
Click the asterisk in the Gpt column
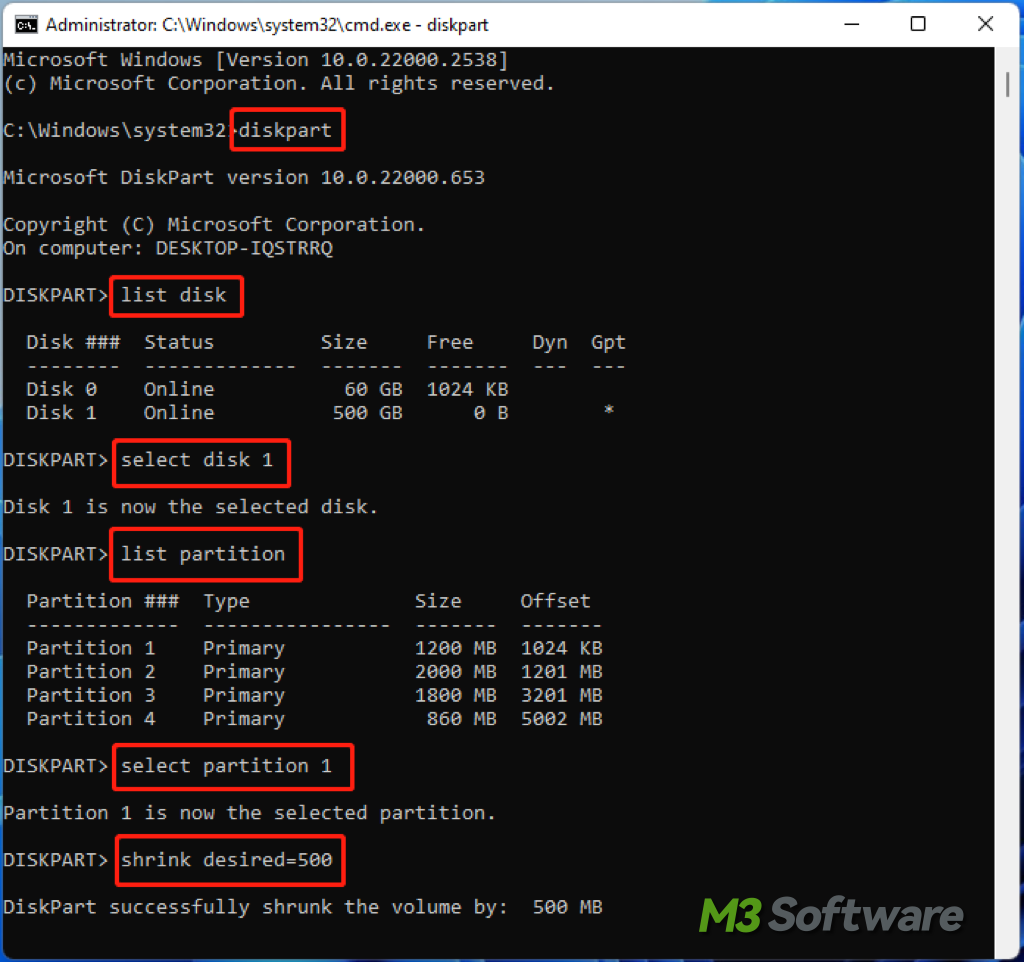click(609, 411)
